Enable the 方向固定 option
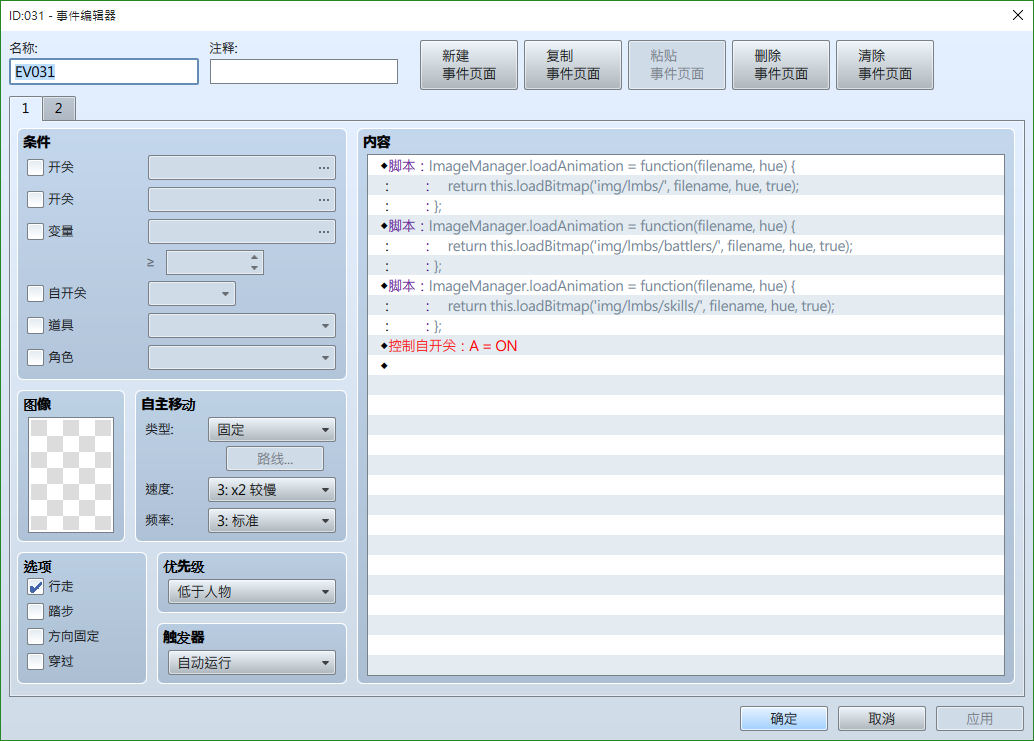This screenshot has height=741, width=1034. pos(36,636)
